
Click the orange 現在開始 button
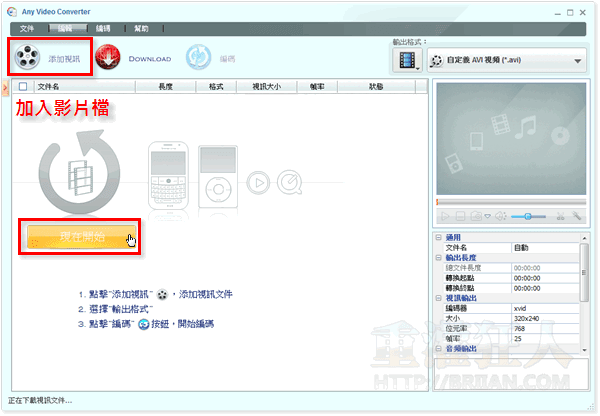[x=82, y=237]
